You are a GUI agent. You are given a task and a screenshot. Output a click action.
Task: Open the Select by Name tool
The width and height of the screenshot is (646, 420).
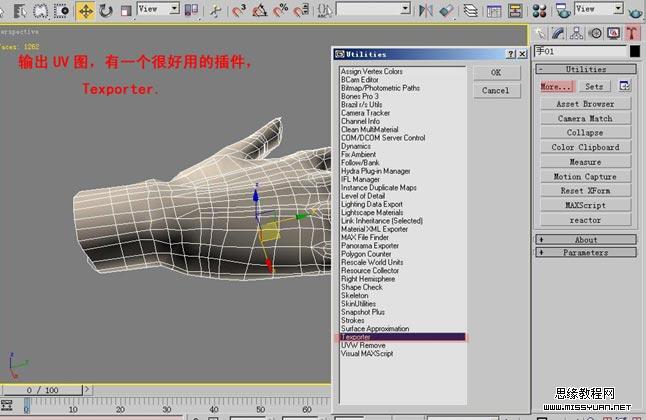(x=19, y=10)
